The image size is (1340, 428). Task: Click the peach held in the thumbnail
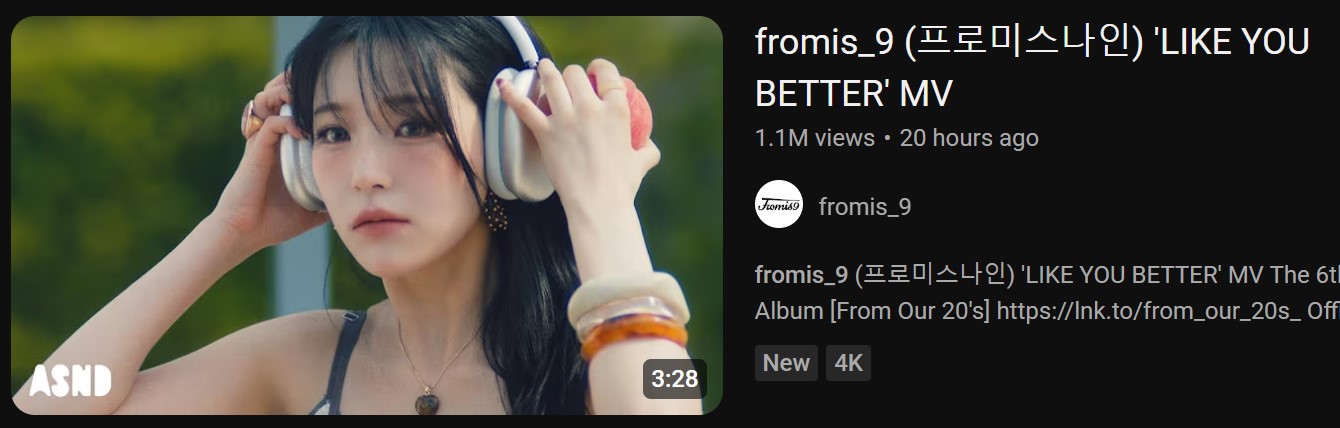tap(618, 108)
